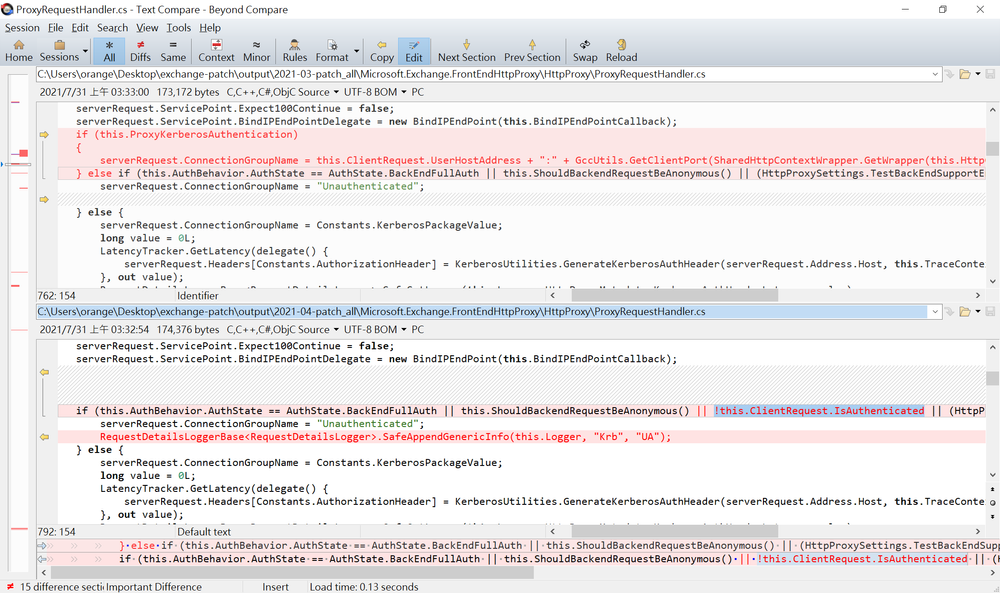The image size is (1000, 593).
Task: Expand the Format dropdown arrow
Action: coord(357,50)
